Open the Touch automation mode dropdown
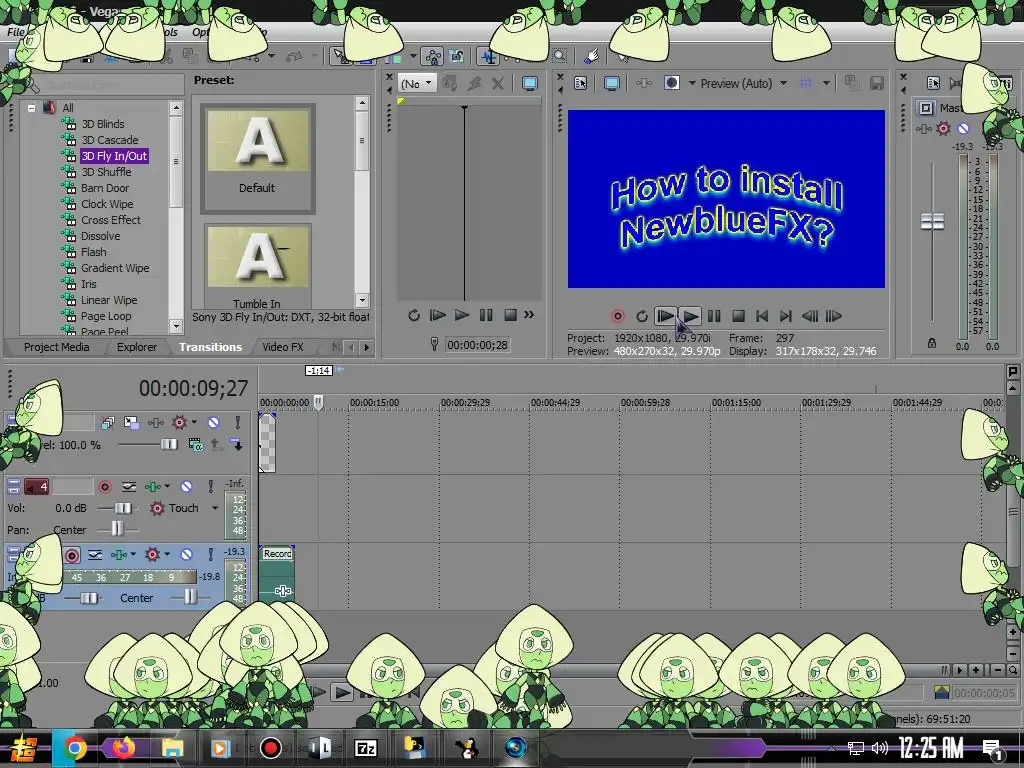This screenshot has height=768, width=1024. coord(215,507)
